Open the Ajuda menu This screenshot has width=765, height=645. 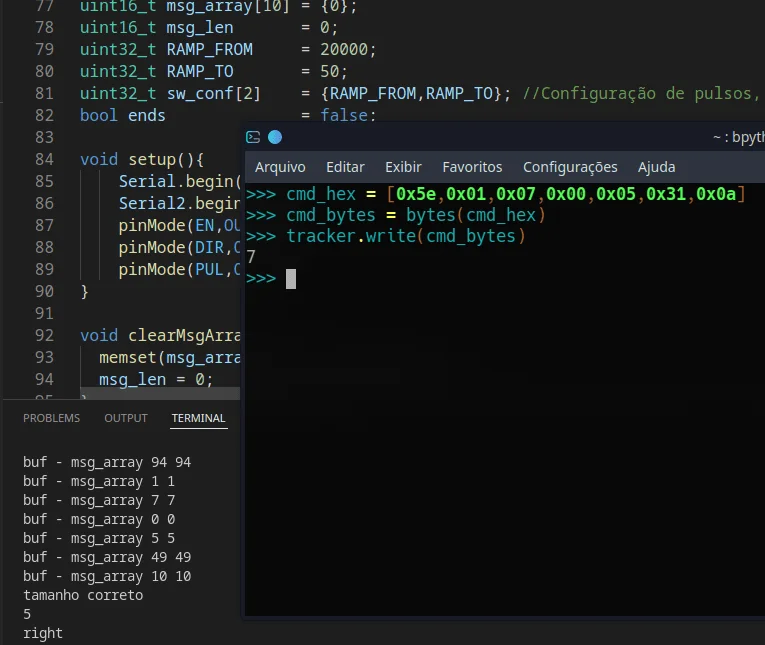(656, 167)
